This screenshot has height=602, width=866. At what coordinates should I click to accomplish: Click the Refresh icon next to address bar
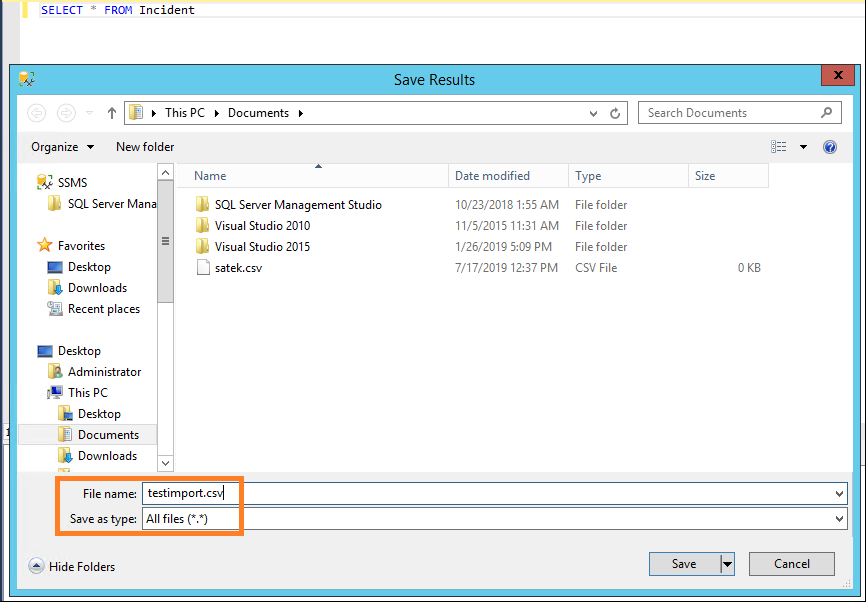point(615,112)
